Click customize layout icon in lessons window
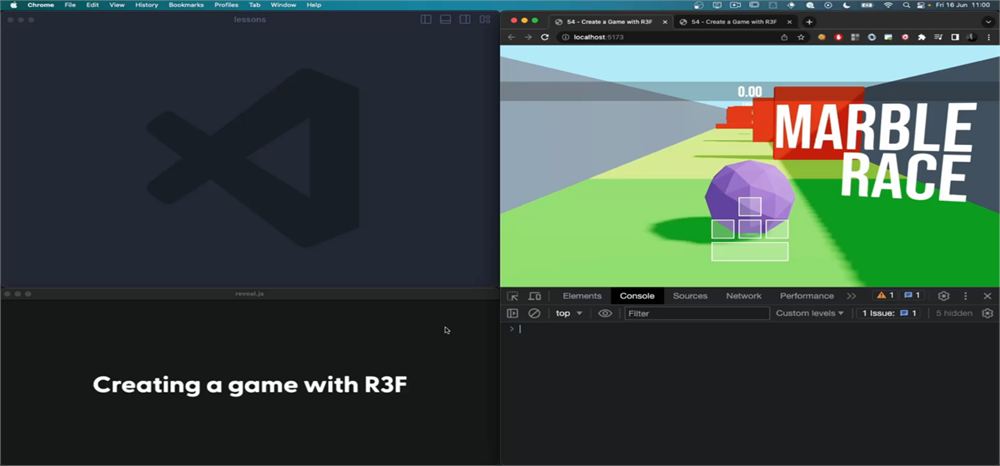This screenshot has height=466, width=1000. point(485,19)
